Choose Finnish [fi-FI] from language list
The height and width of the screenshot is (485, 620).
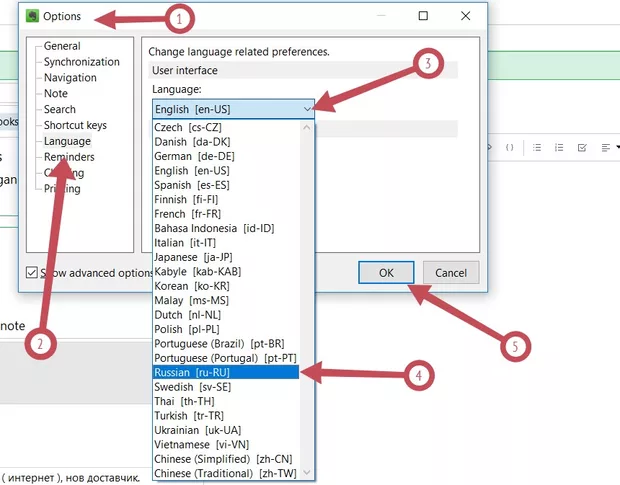point(226,199)
